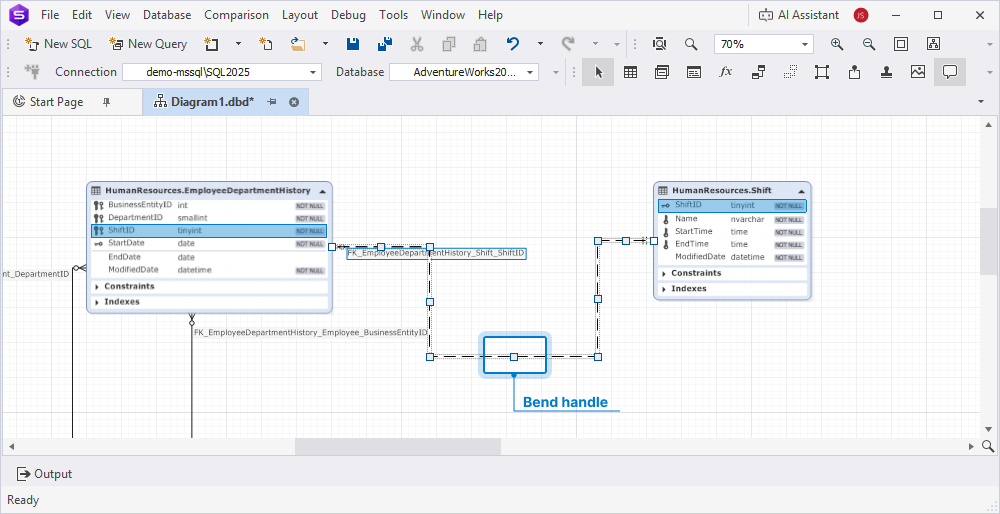Open the Comparison menu
Screen dimensions: 1000x514
pyautogui.click(x=237, y=15)
